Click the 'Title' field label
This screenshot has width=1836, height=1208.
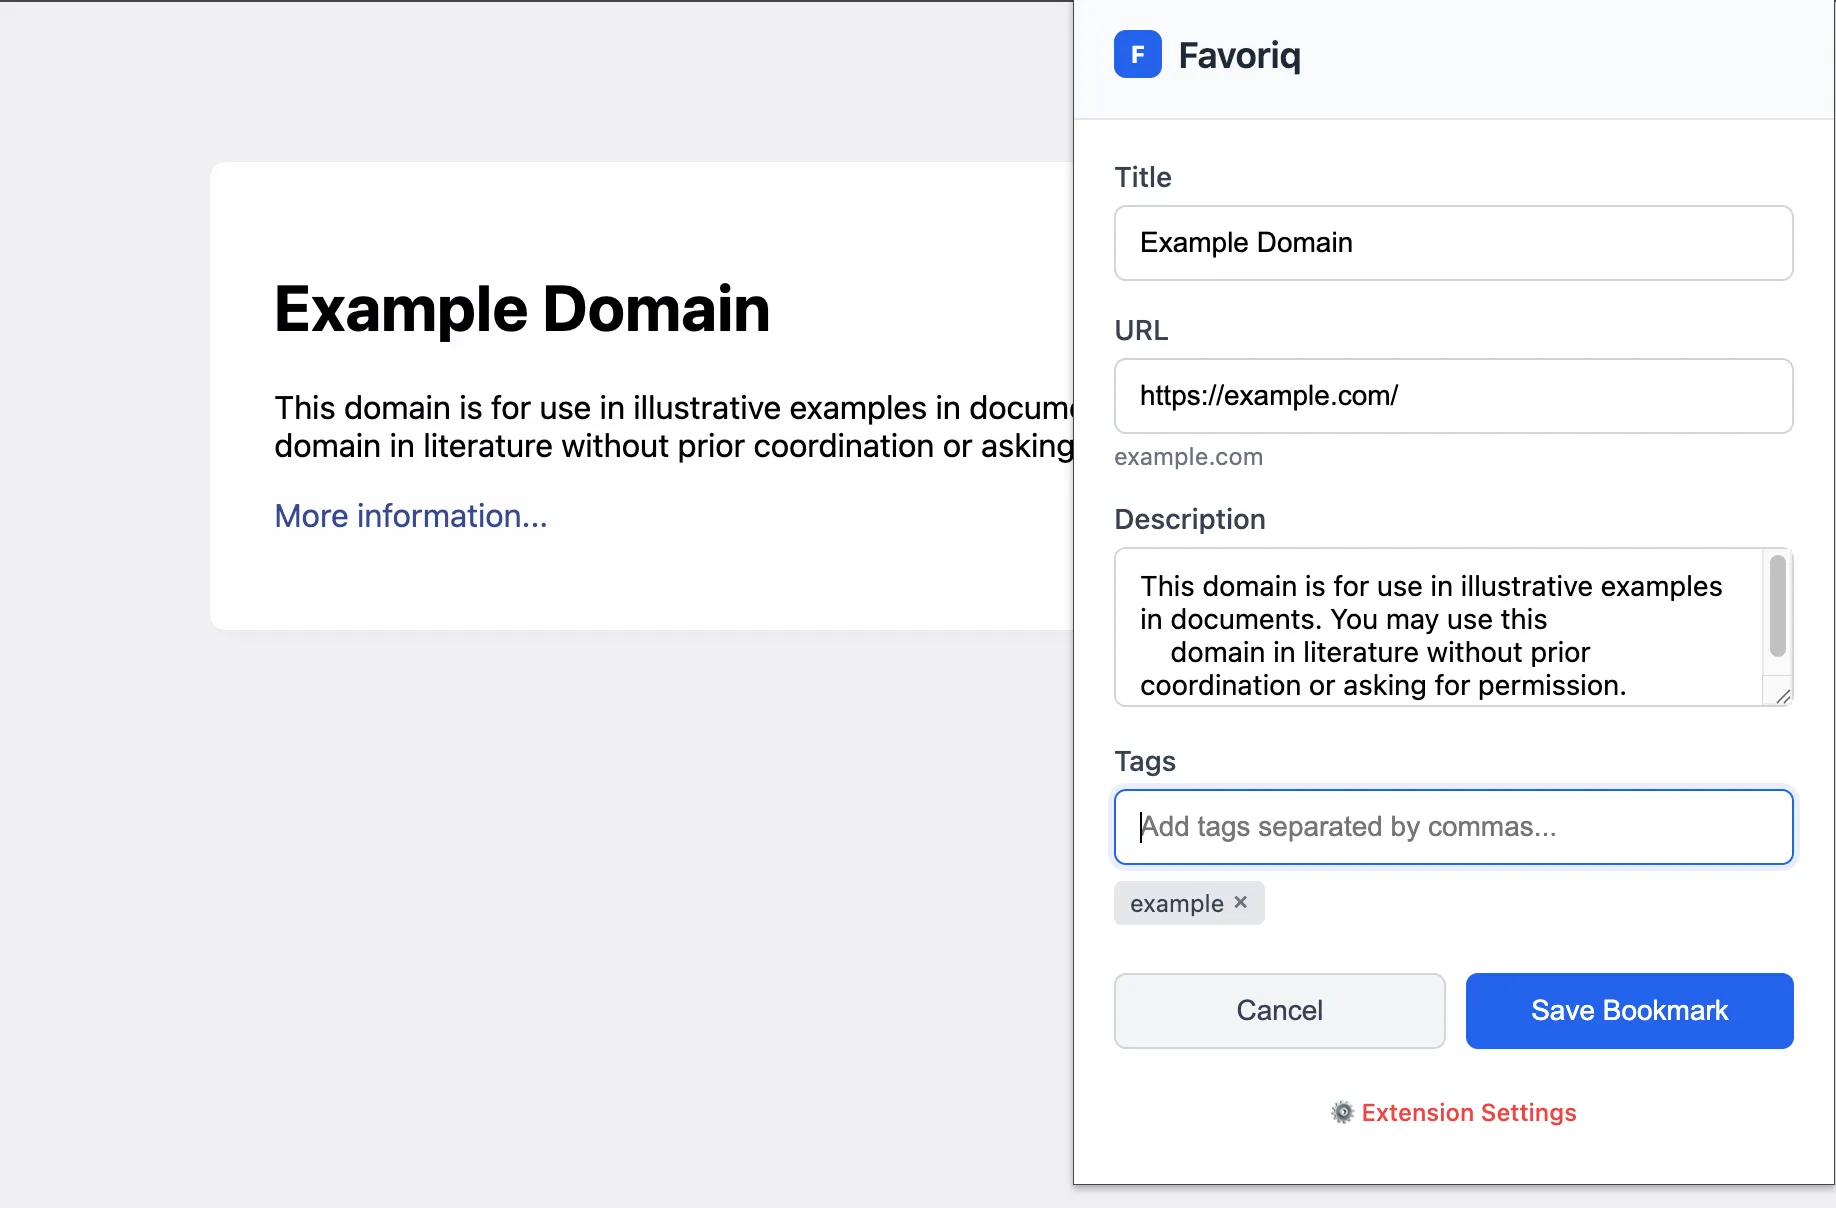click(x=1143, y=177)
